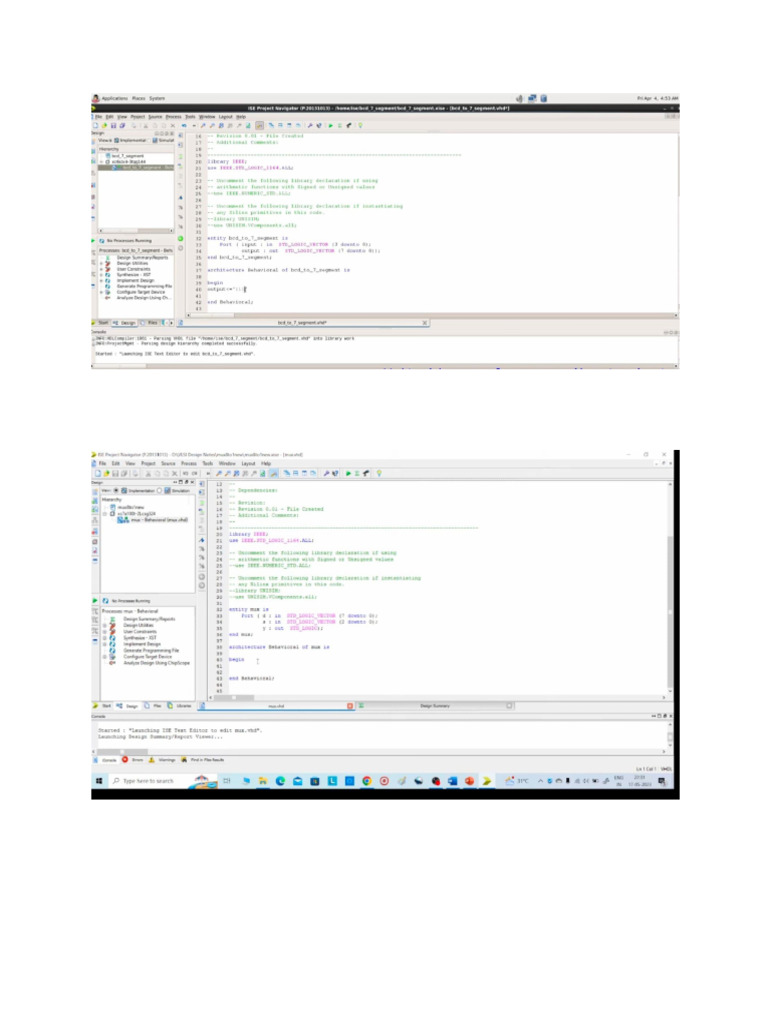Select mux.vhd editor tab
The height and width of the screenshot is (1024, 768).
[276, 706]
